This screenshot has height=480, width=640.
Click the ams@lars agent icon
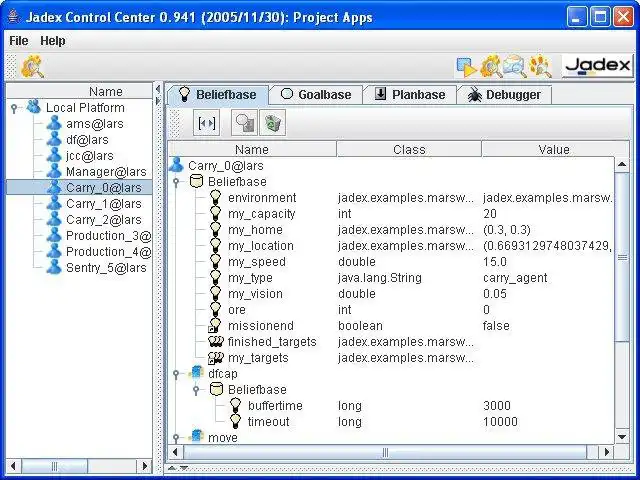coord(54,123)
